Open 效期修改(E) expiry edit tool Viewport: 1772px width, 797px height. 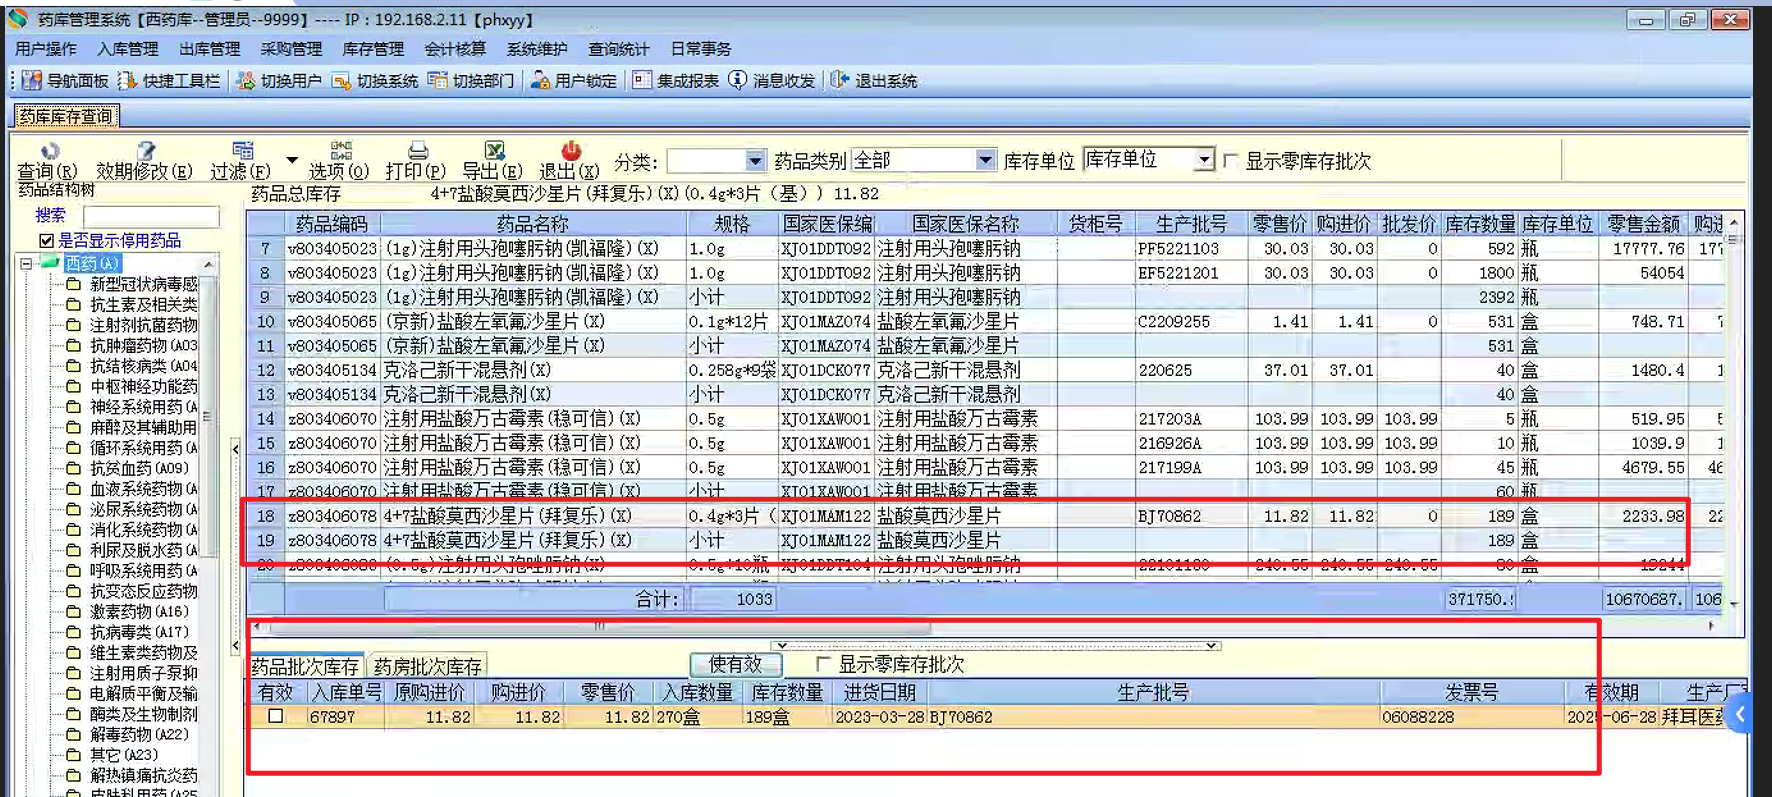click(x=144, y=161)
